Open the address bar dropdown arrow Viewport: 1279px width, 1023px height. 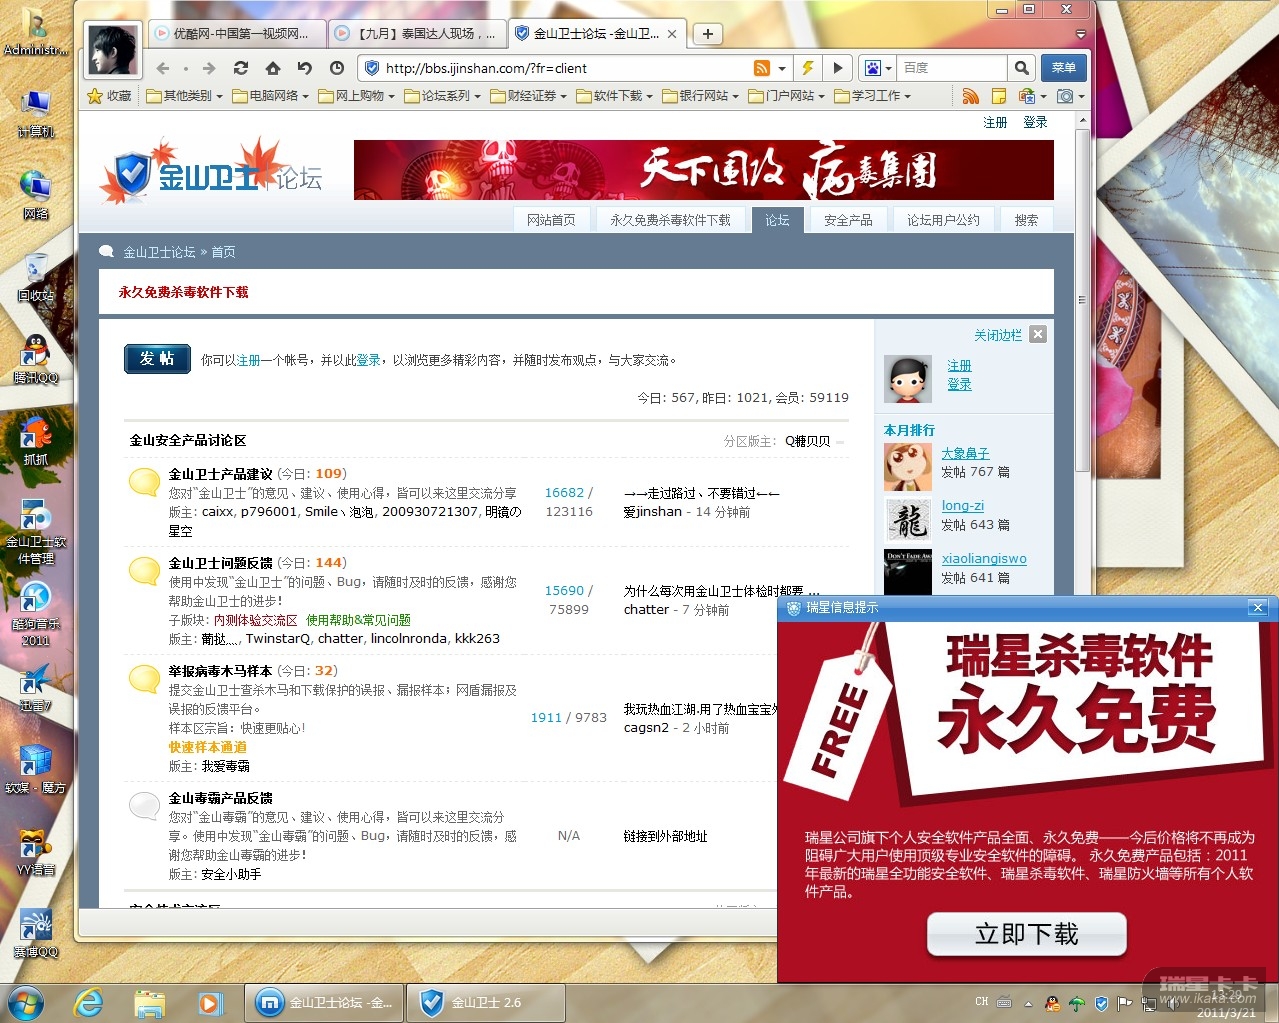pyautogui.click(x=782, y=69)
